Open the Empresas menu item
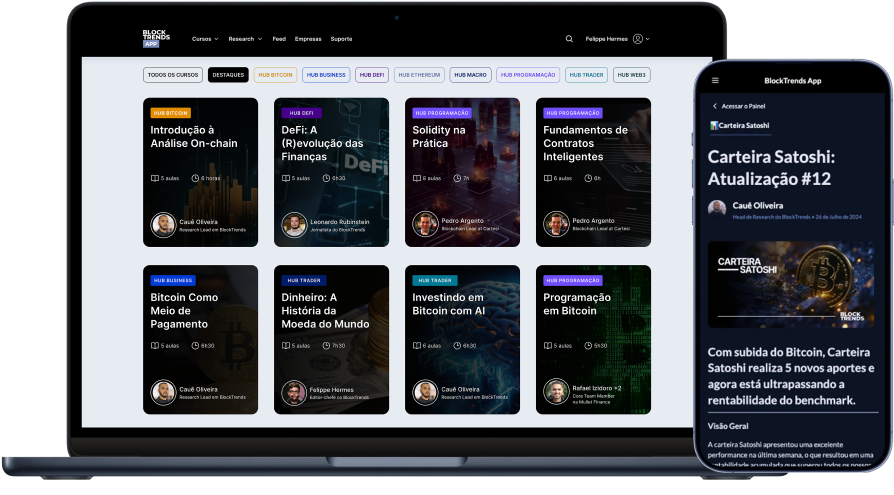 point(308,39)
